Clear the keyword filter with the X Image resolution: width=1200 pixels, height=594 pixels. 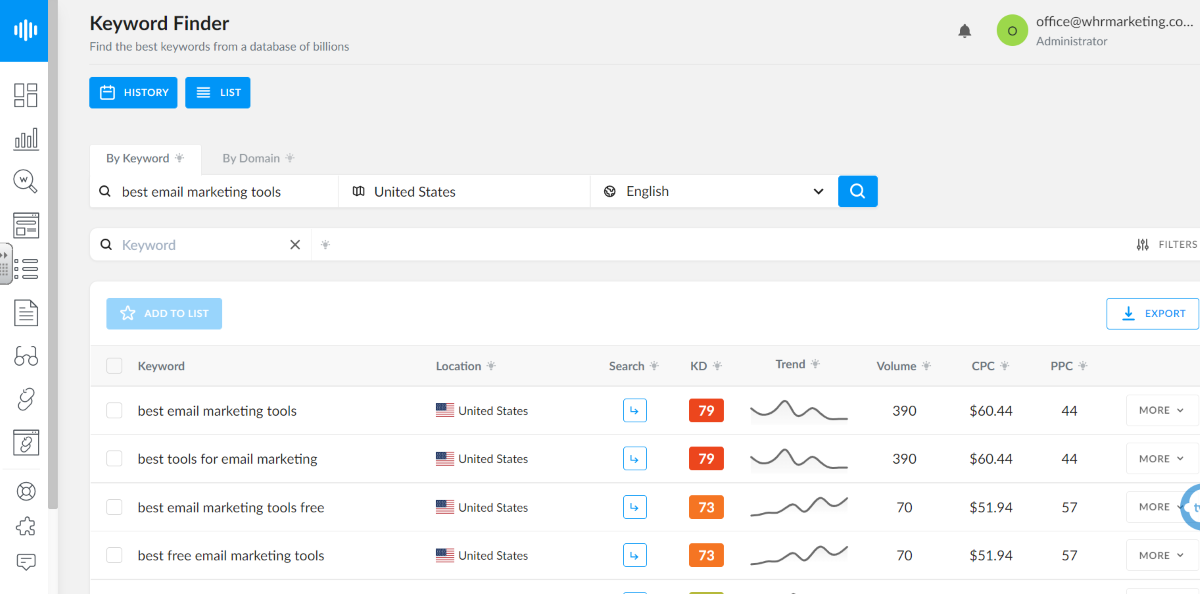point(295,245)
